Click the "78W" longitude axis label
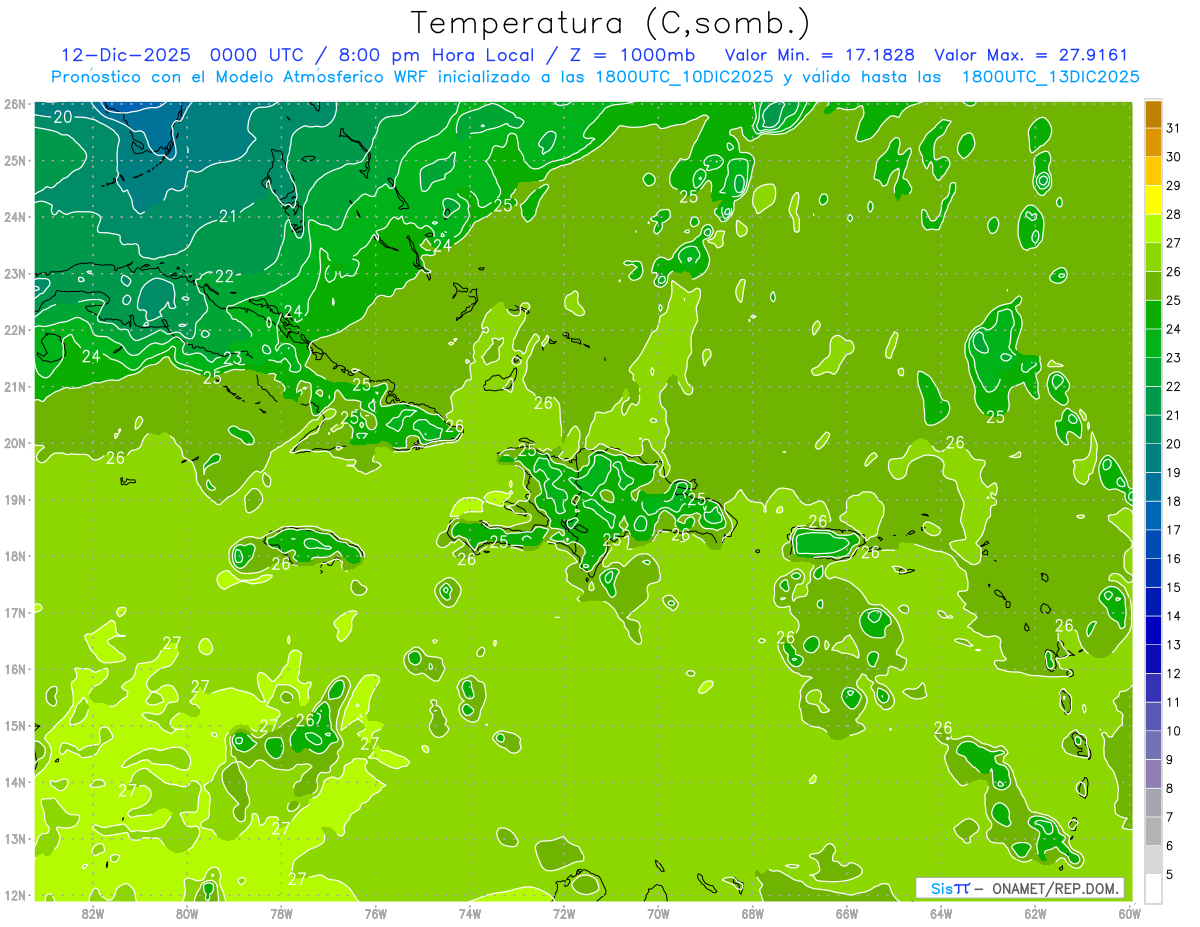This screenshot has width=1200, height=927. [281, 913]
